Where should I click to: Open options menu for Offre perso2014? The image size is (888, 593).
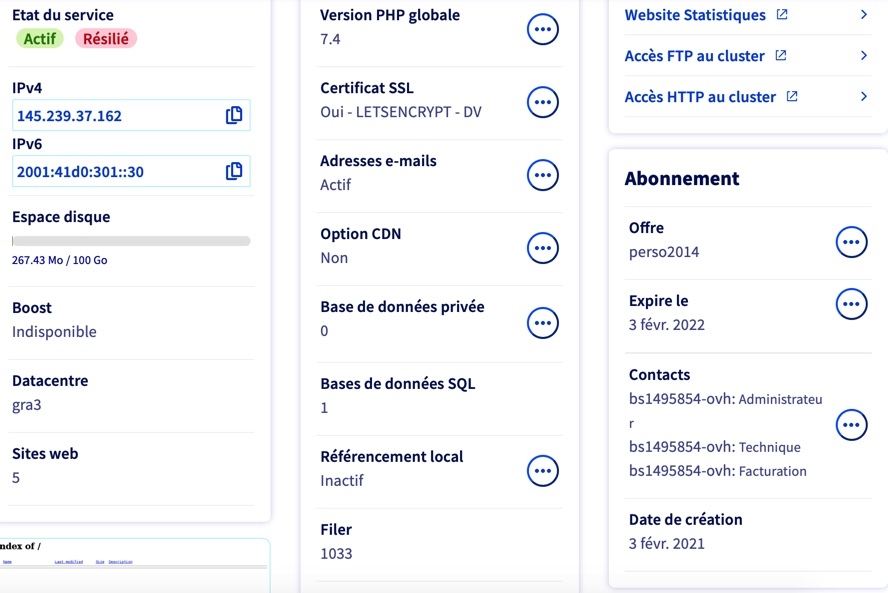point(851,242)
